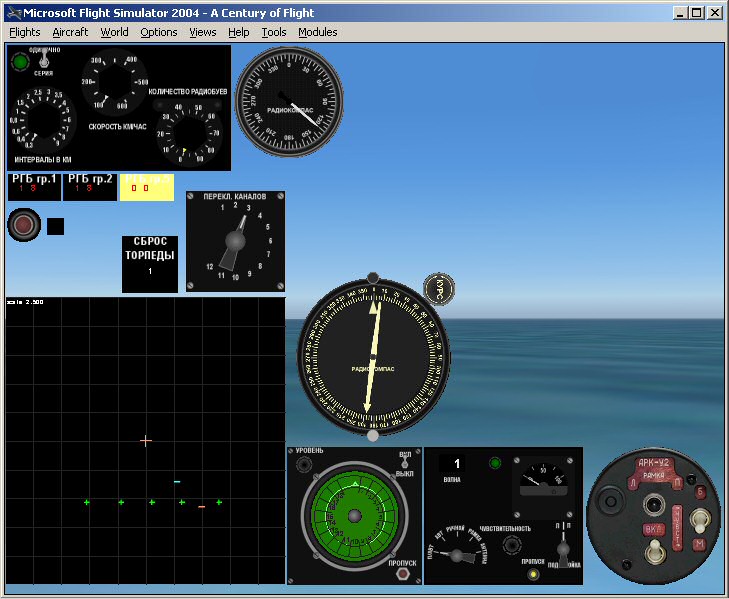Click the dark knob atop the large РАДИОКОМПАС
Image resolution: width=729 pixels, height=599 pixels.
coord(373,278)
